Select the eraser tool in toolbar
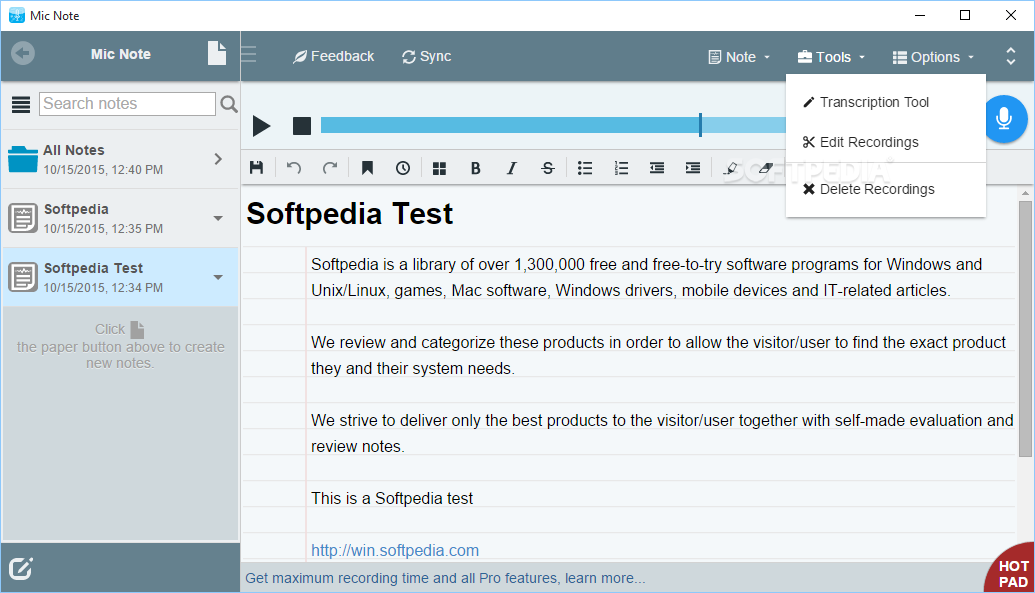The height and width of the screenshot is (593, 1035). coord(766,168)
